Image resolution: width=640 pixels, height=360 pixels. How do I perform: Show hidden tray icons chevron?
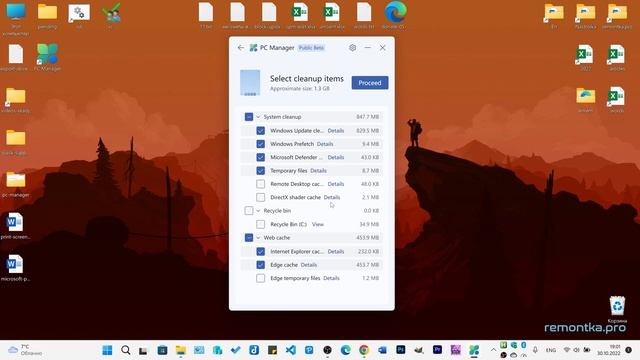coord(493,350)
